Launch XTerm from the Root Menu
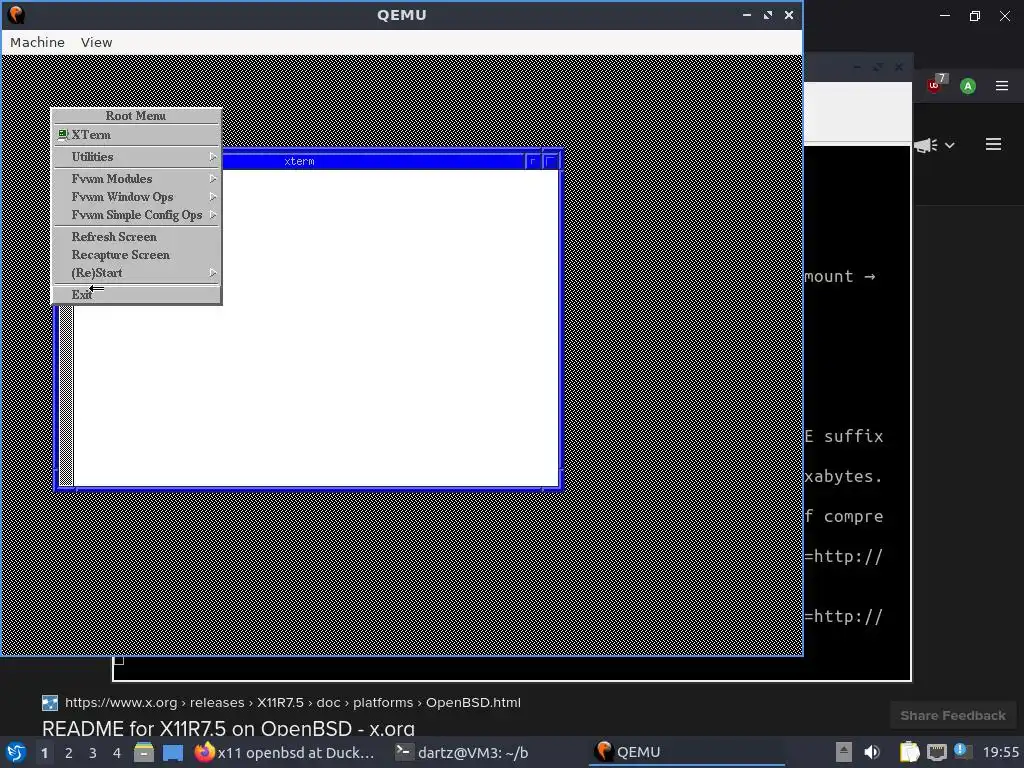This screenshot has height=768, width=1024. pyautogui.click(x=136, y=135)
